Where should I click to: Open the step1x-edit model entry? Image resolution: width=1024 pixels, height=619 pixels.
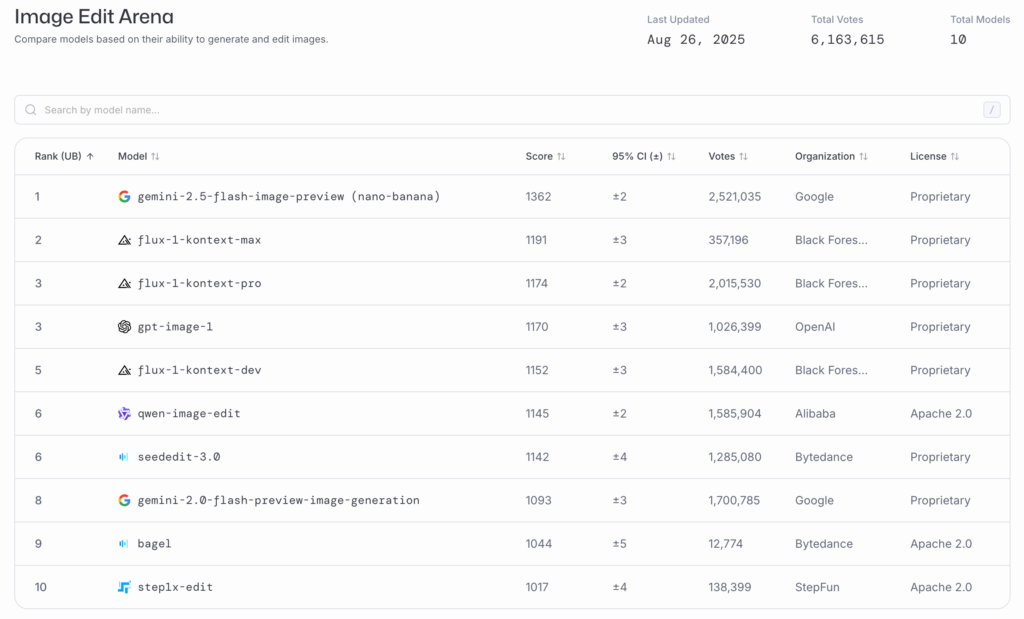coord(175,587)
